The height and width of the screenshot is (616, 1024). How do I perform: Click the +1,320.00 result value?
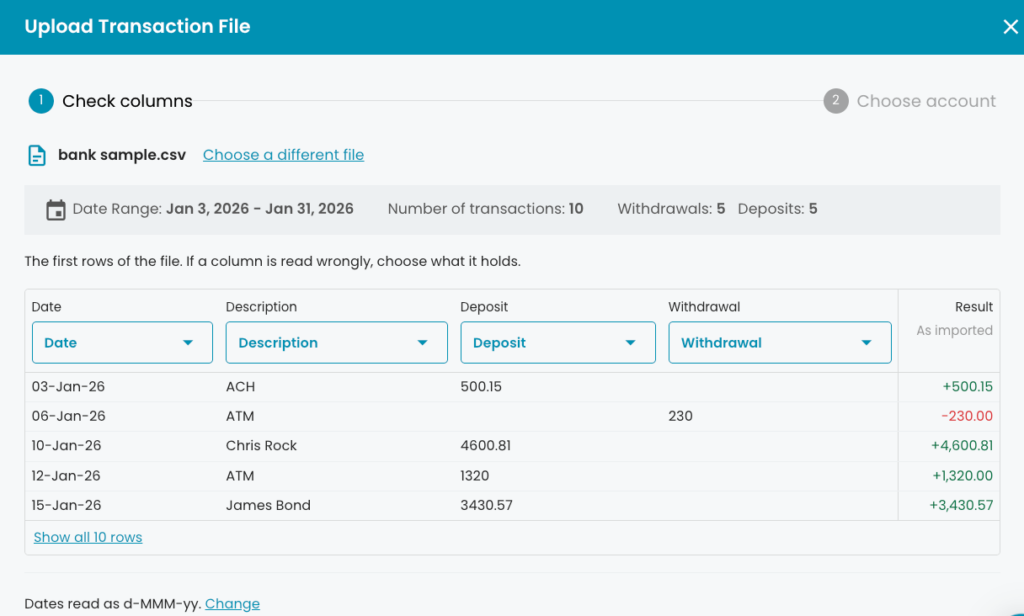pyautogui.click(x=963, y=476)
